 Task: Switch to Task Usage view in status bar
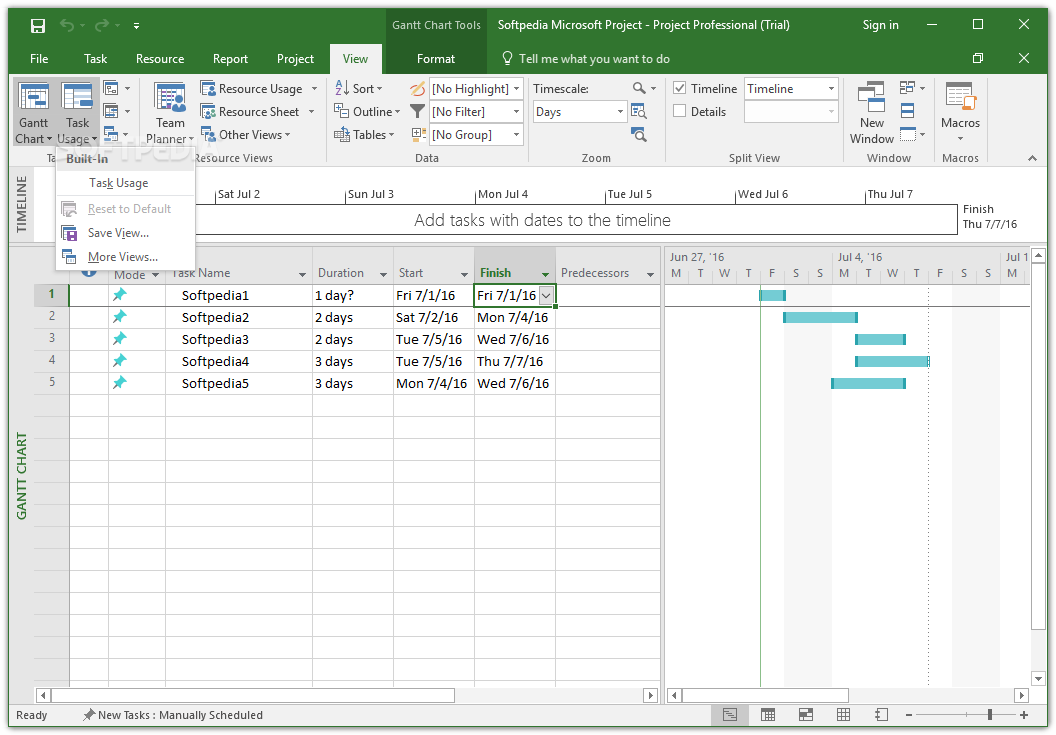[x=767, y=715]
